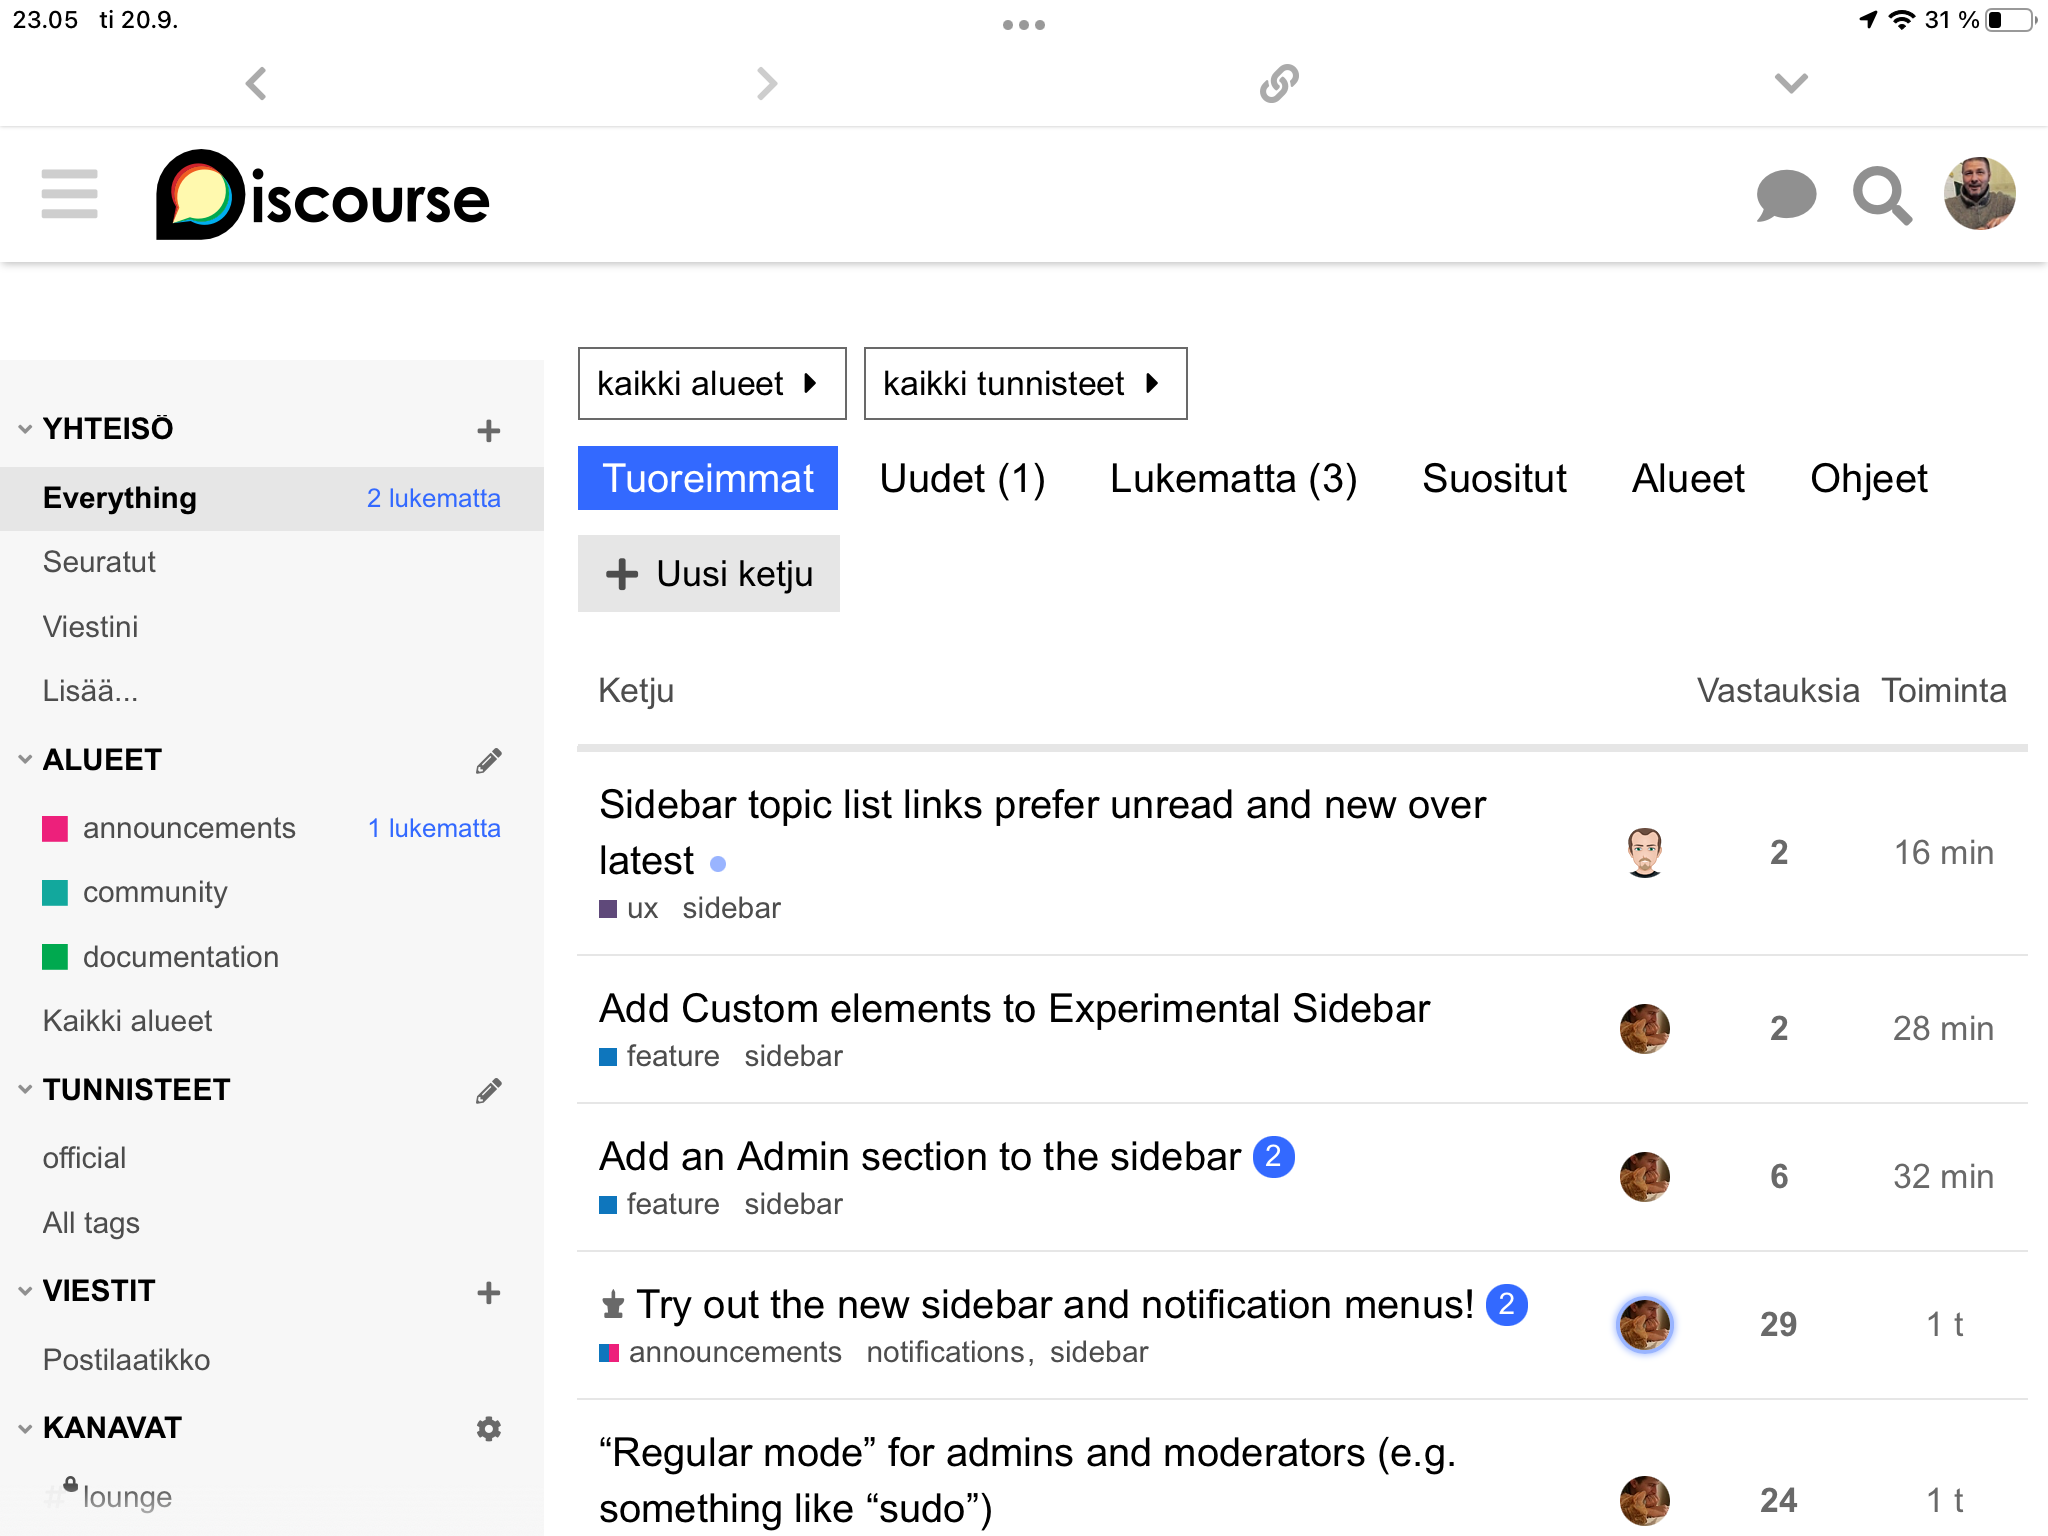Collapse the ALUEET sidebar section
Viewport: 2048px width, 1536px height.
pos(25,760)
